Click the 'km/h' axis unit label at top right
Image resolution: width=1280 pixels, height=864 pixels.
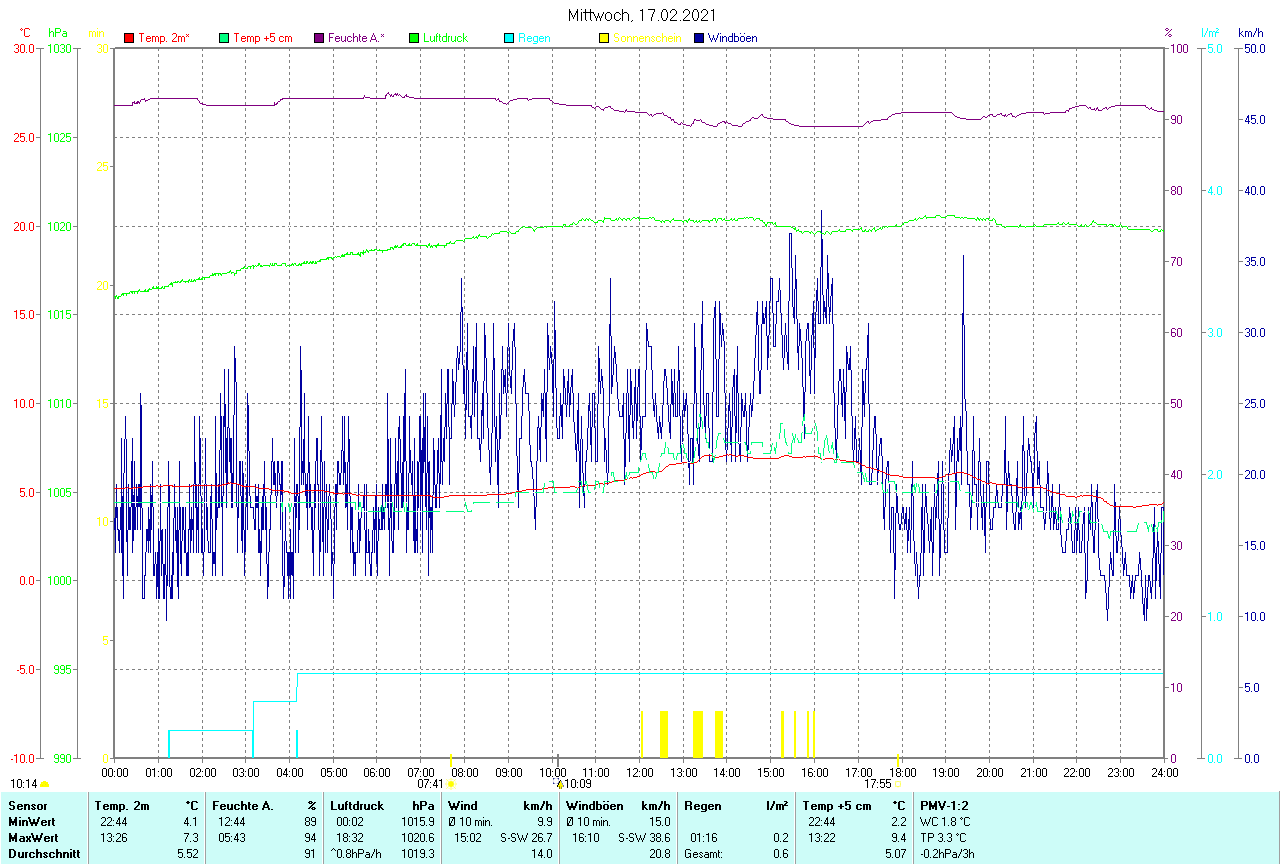coord(1250,33)
